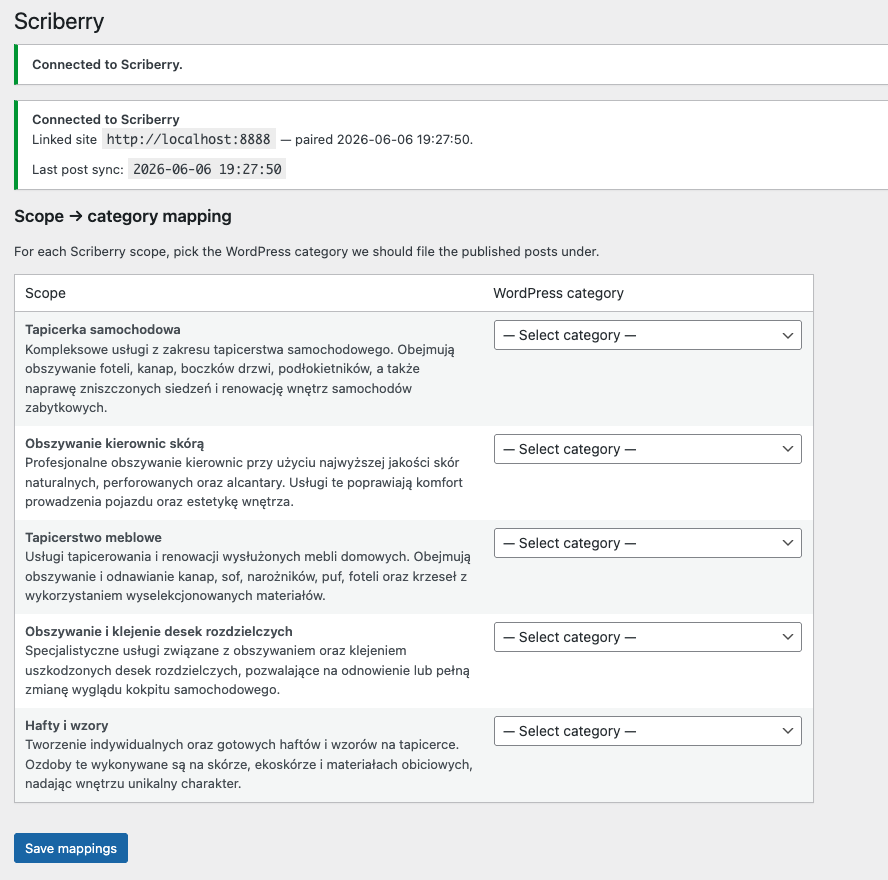
Task: Open category dropdown for Obszywanie i klejenie desek rozdzielczych
Action: coord(647,637)
